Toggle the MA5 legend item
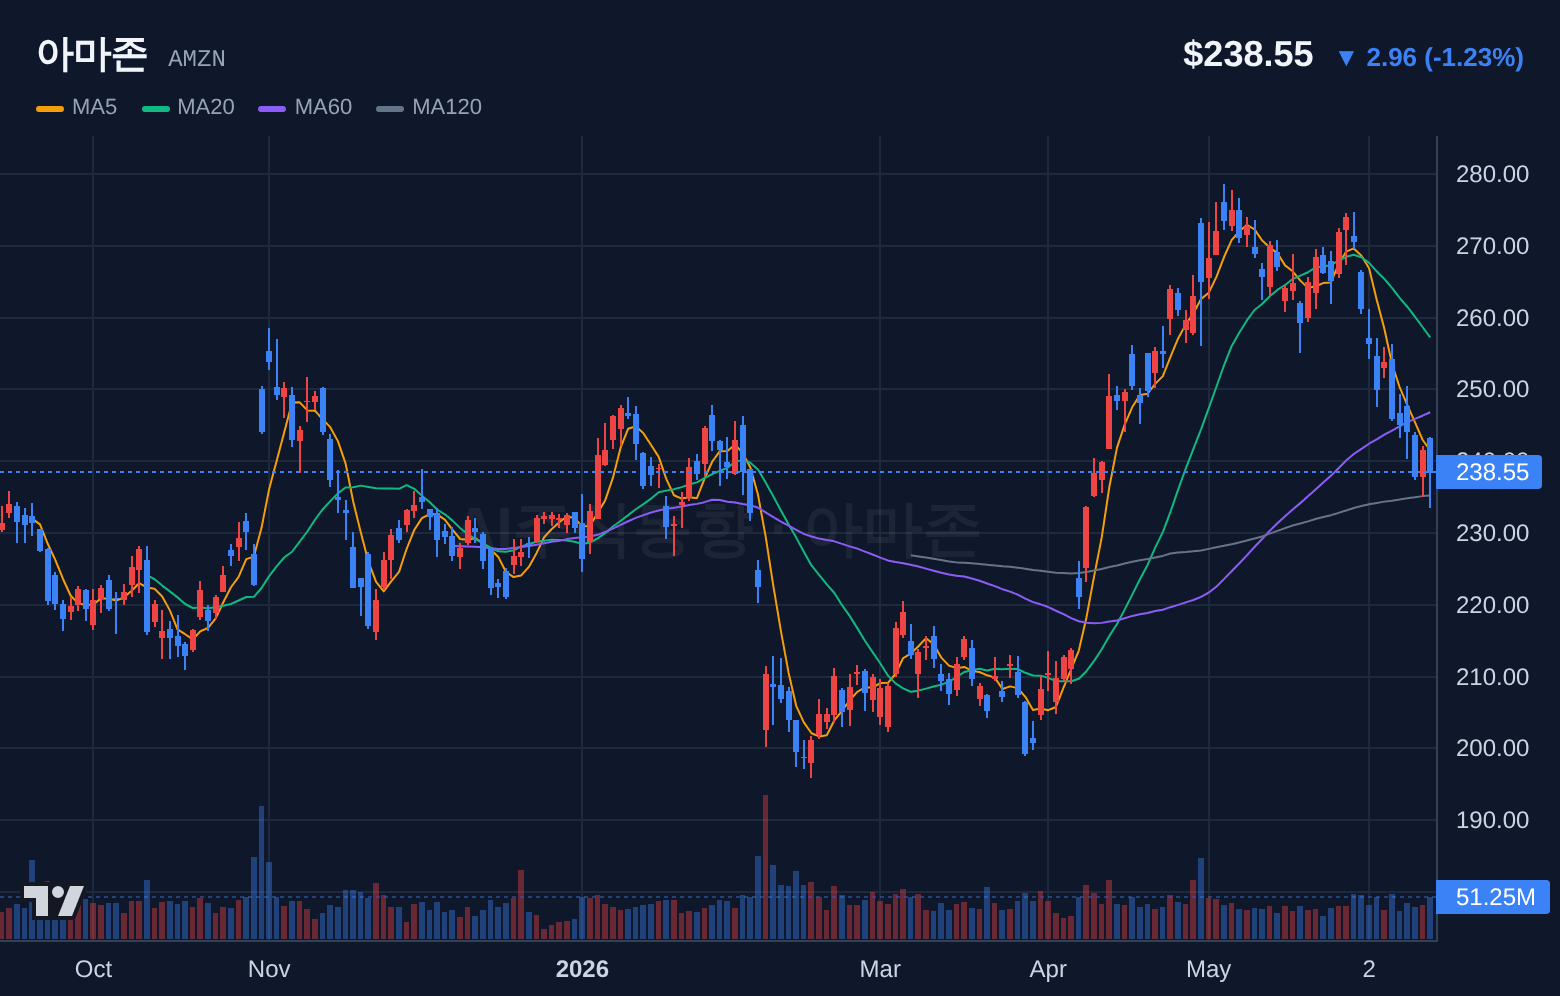Screen dimensions: 1560x996 tap(77, 107)
